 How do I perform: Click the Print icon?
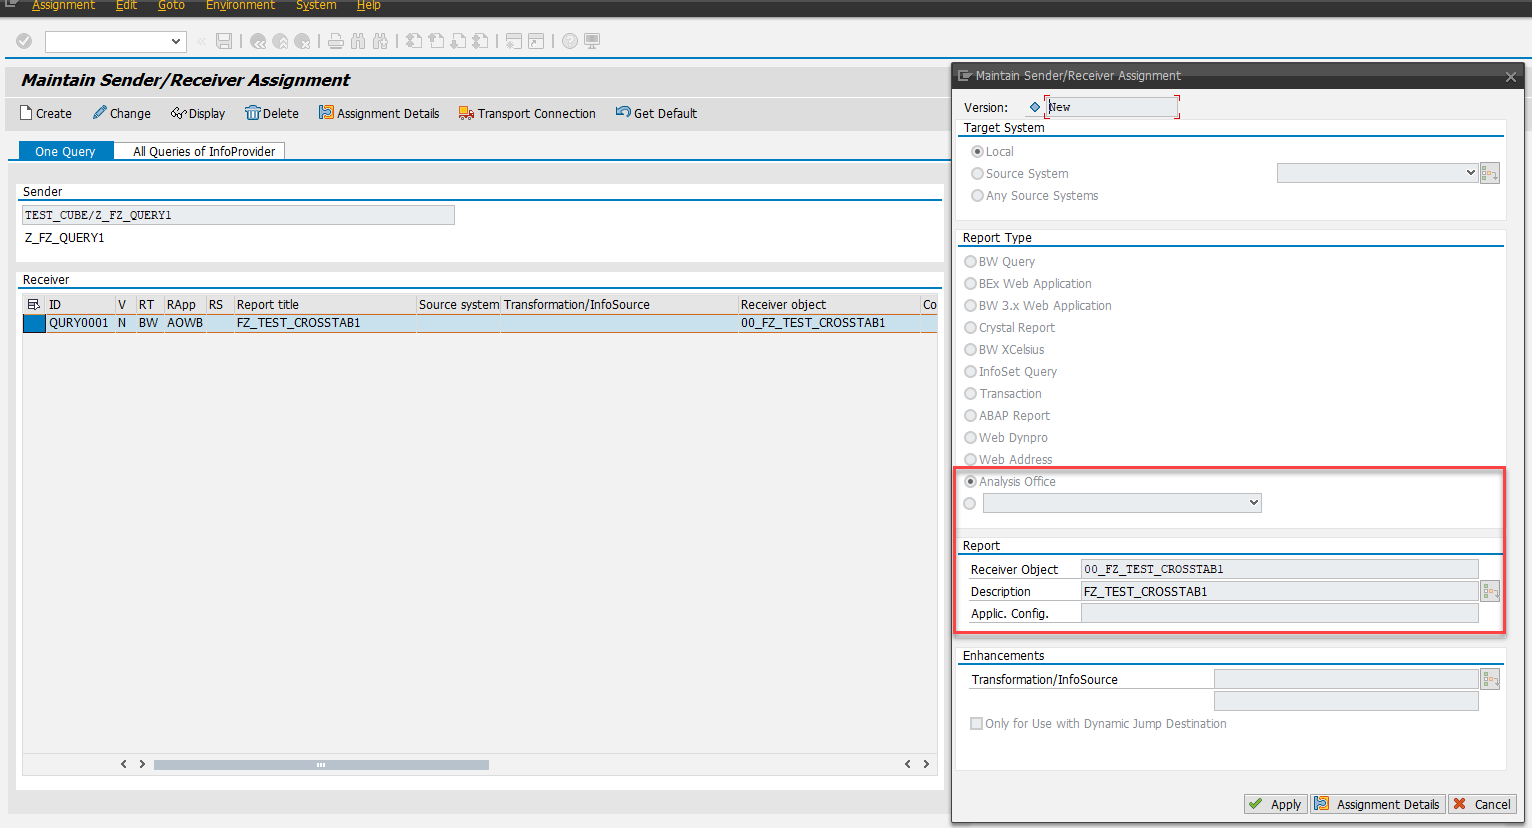pyautogui.click(x=336, y=41)
